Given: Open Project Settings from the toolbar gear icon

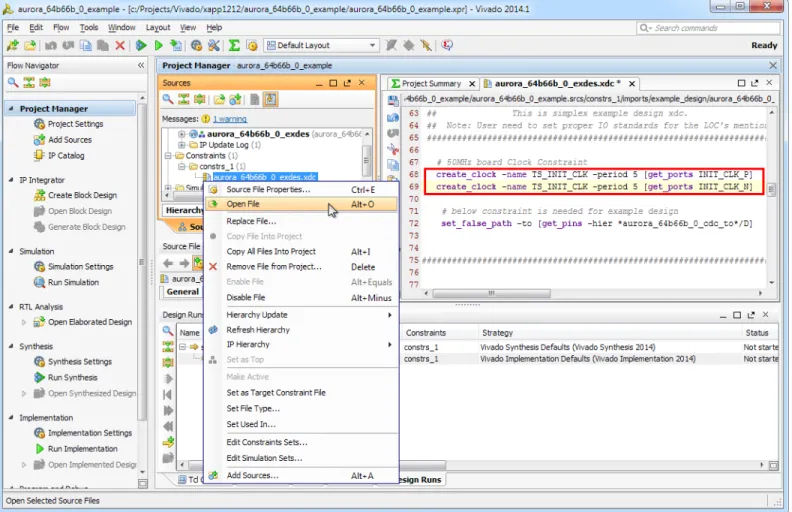Looking at the screenshot, I should [196, 45].
